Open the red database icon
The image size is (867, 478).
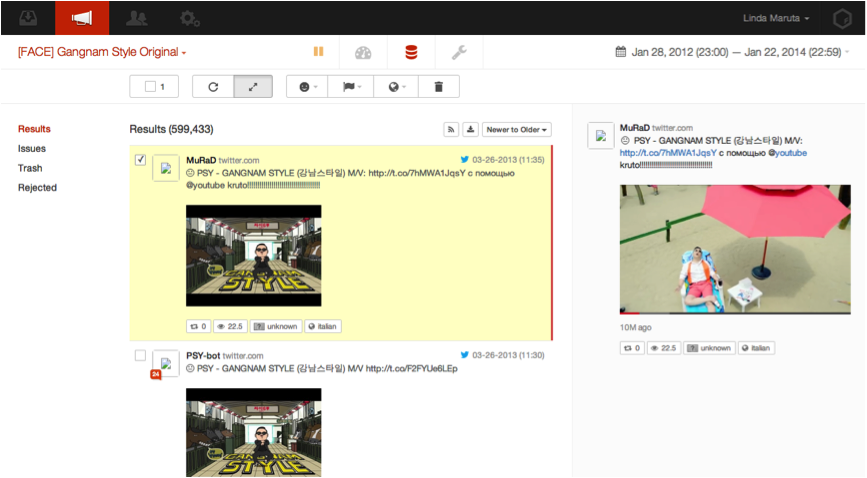click(x=411, y=52)
